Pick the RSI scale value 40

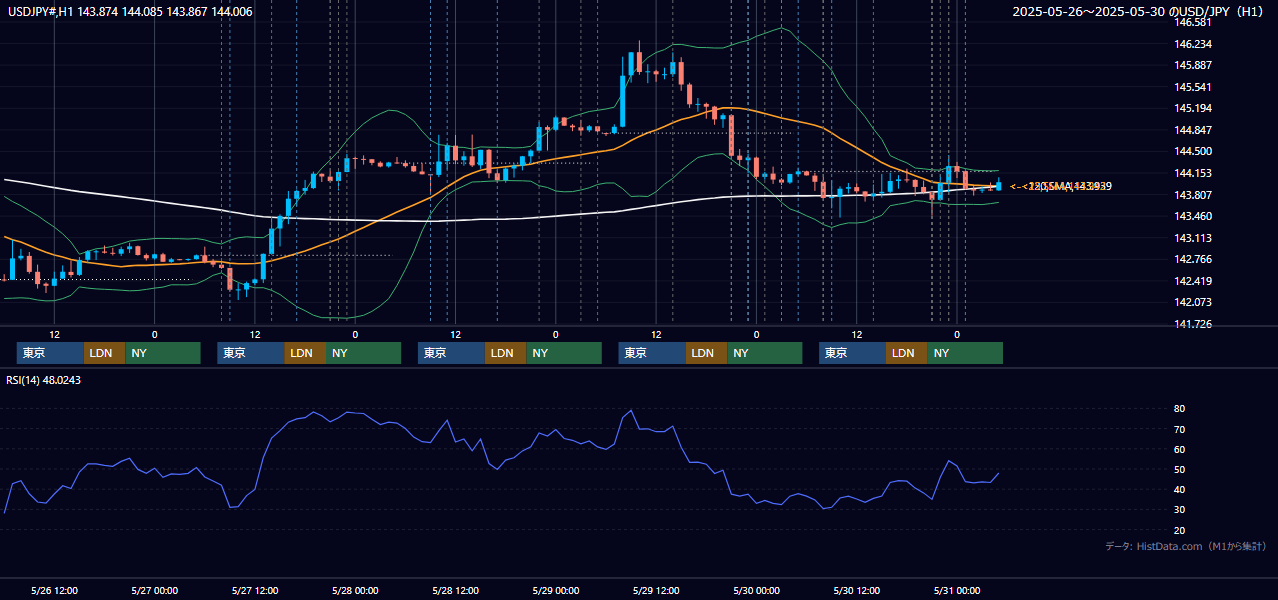tap(1180, 489)
